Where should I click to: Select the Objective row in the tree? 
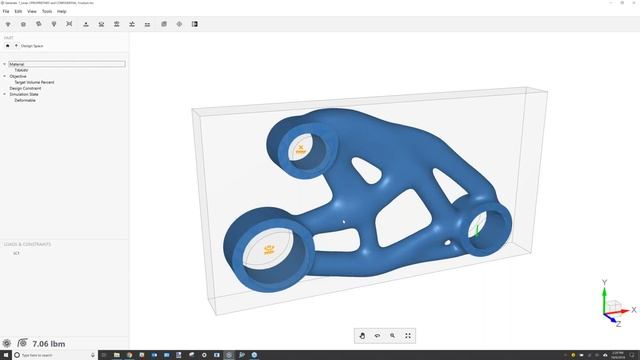tap(18, 76)
